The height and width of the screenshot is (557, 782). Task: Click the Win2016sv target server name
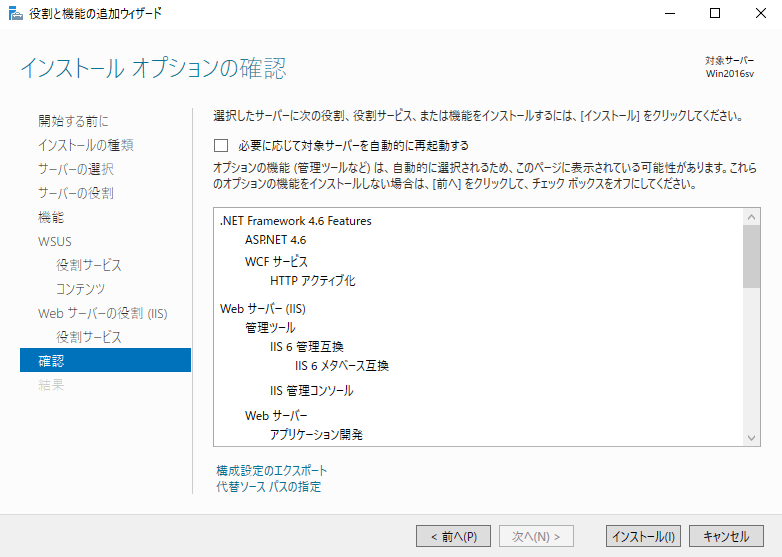click(730, 74)
